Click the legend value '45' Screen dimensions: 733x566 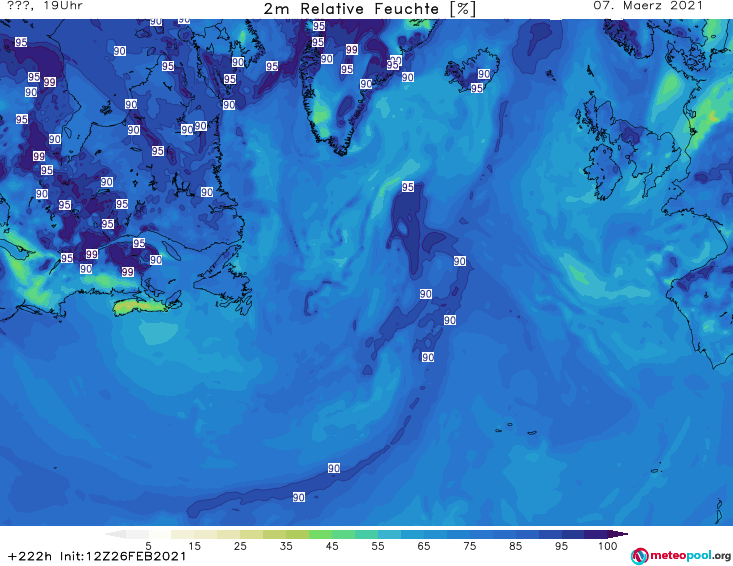tap(332, 546)
